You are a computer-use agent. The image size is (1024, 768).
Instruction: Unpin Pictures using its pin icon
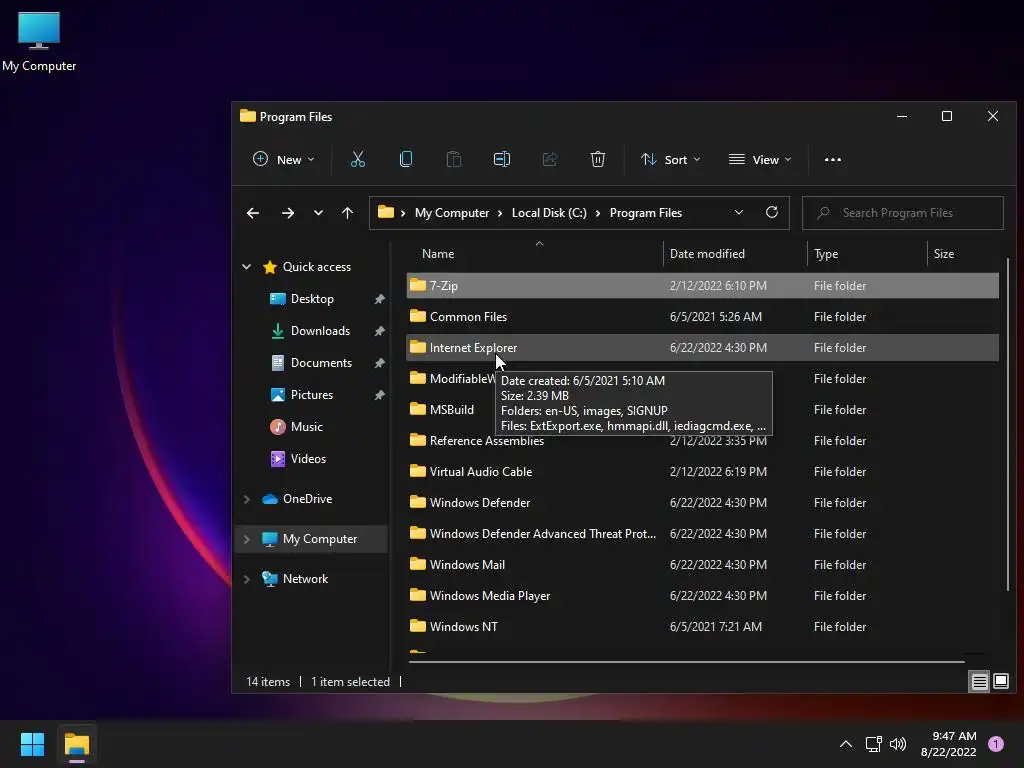point(379,395)
